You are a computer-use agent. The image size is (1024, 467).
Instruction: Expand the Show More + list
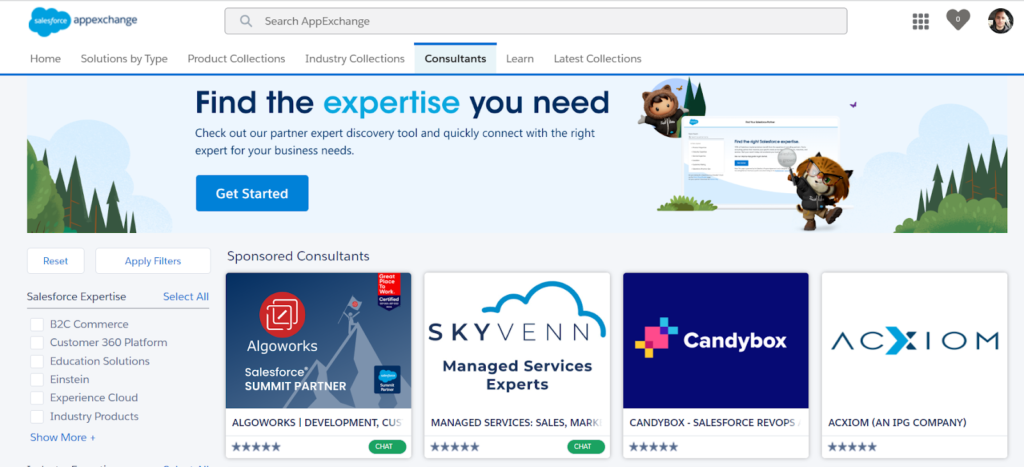(63, 437)
